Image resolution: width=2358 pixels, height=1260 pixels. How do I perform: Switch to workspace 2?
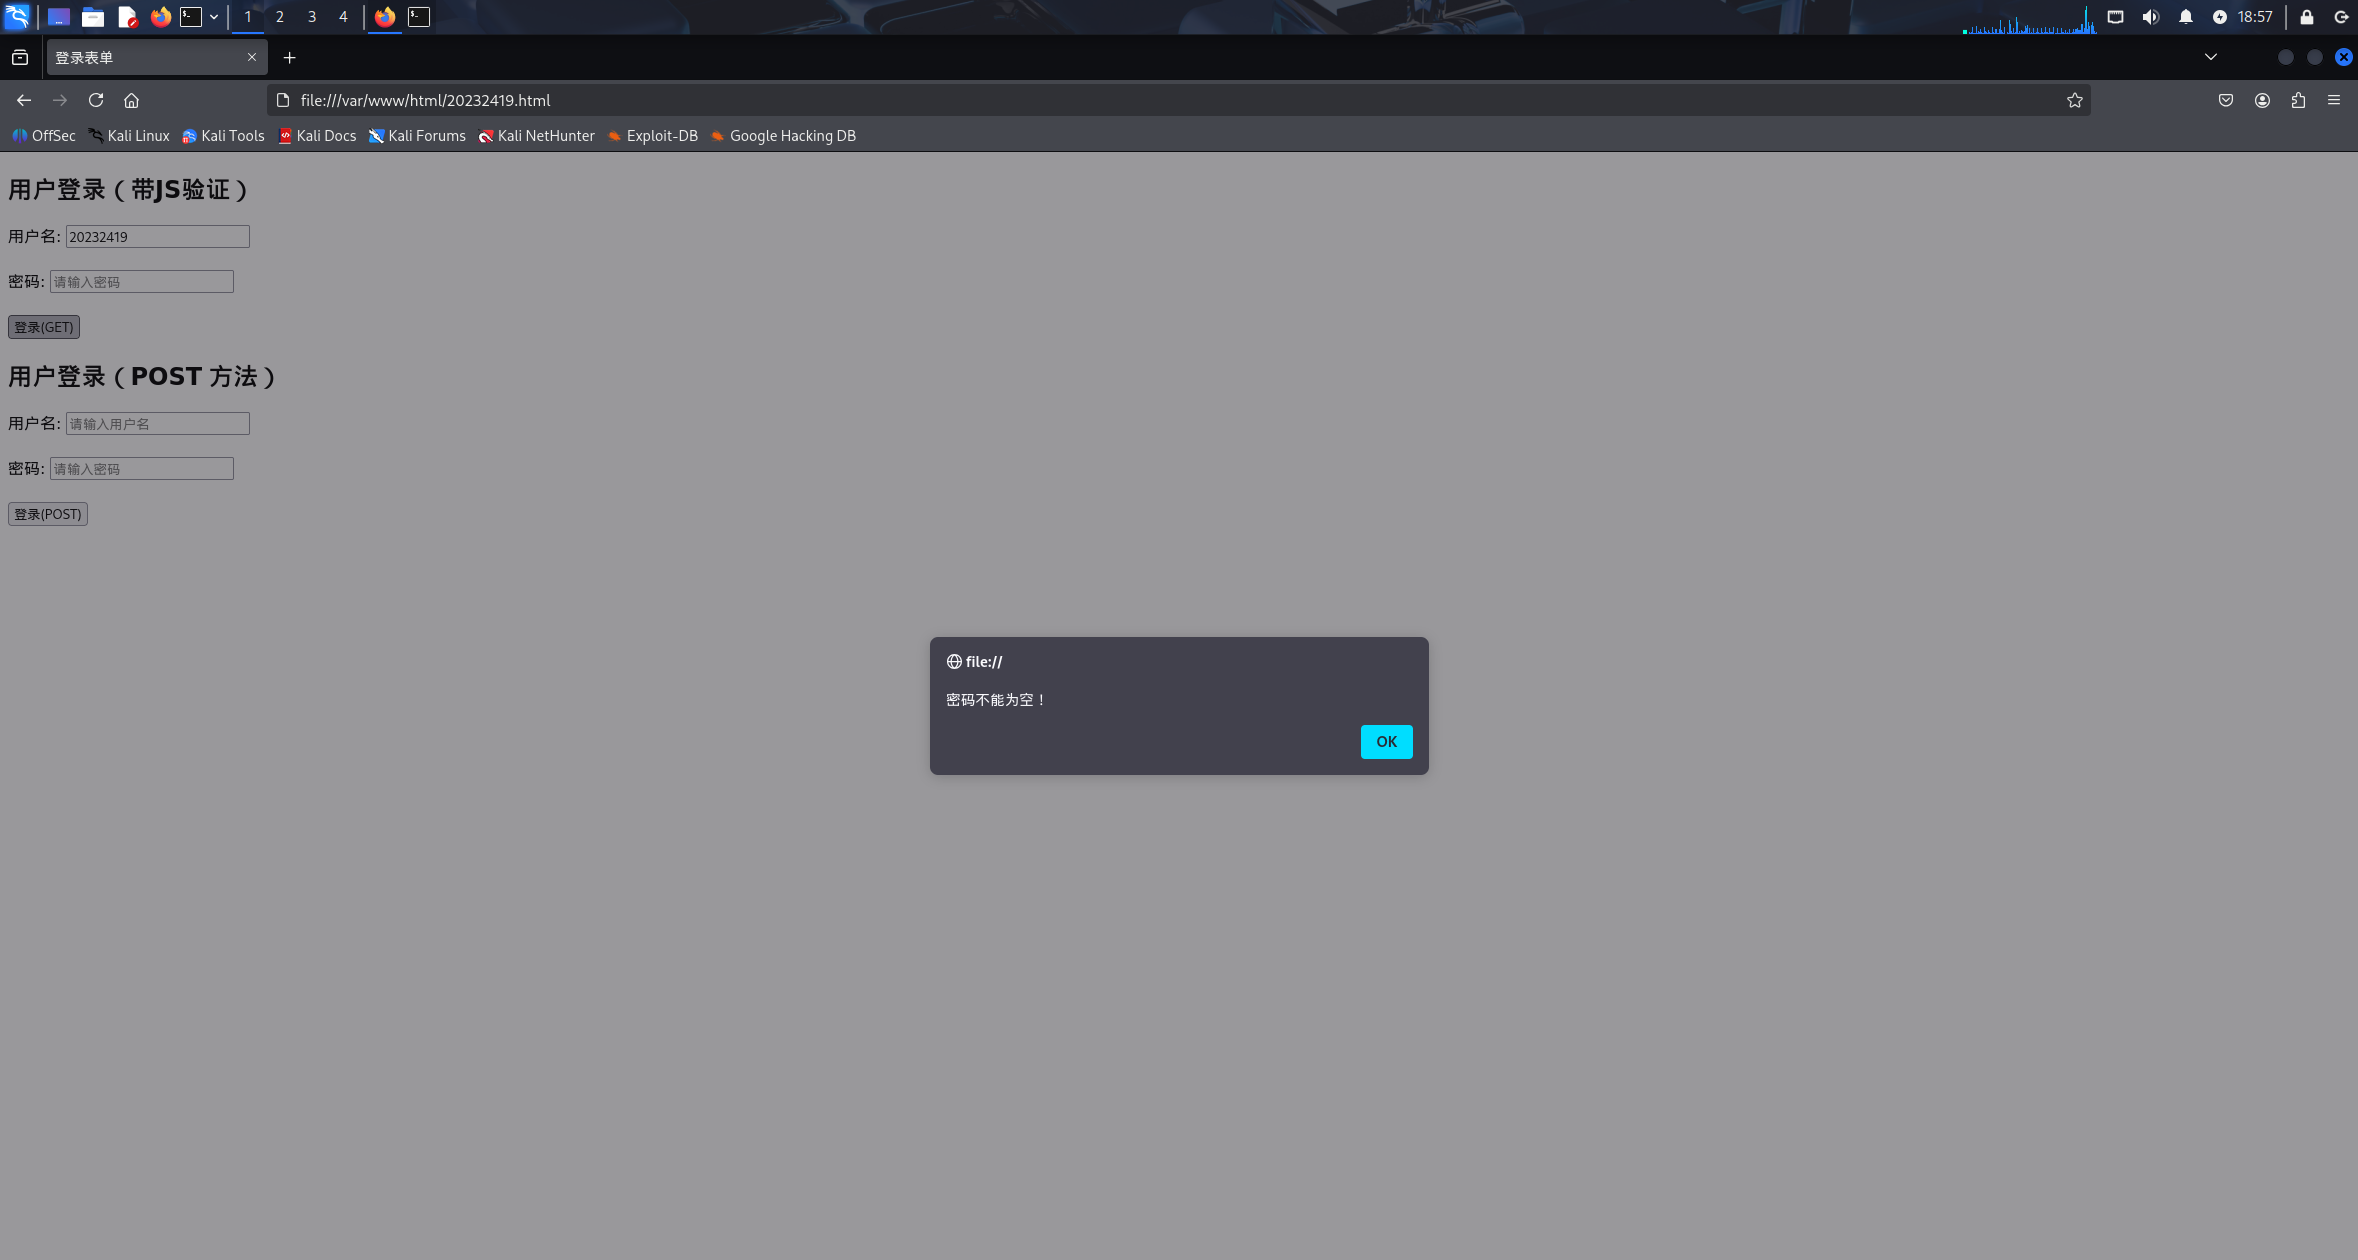280,17
